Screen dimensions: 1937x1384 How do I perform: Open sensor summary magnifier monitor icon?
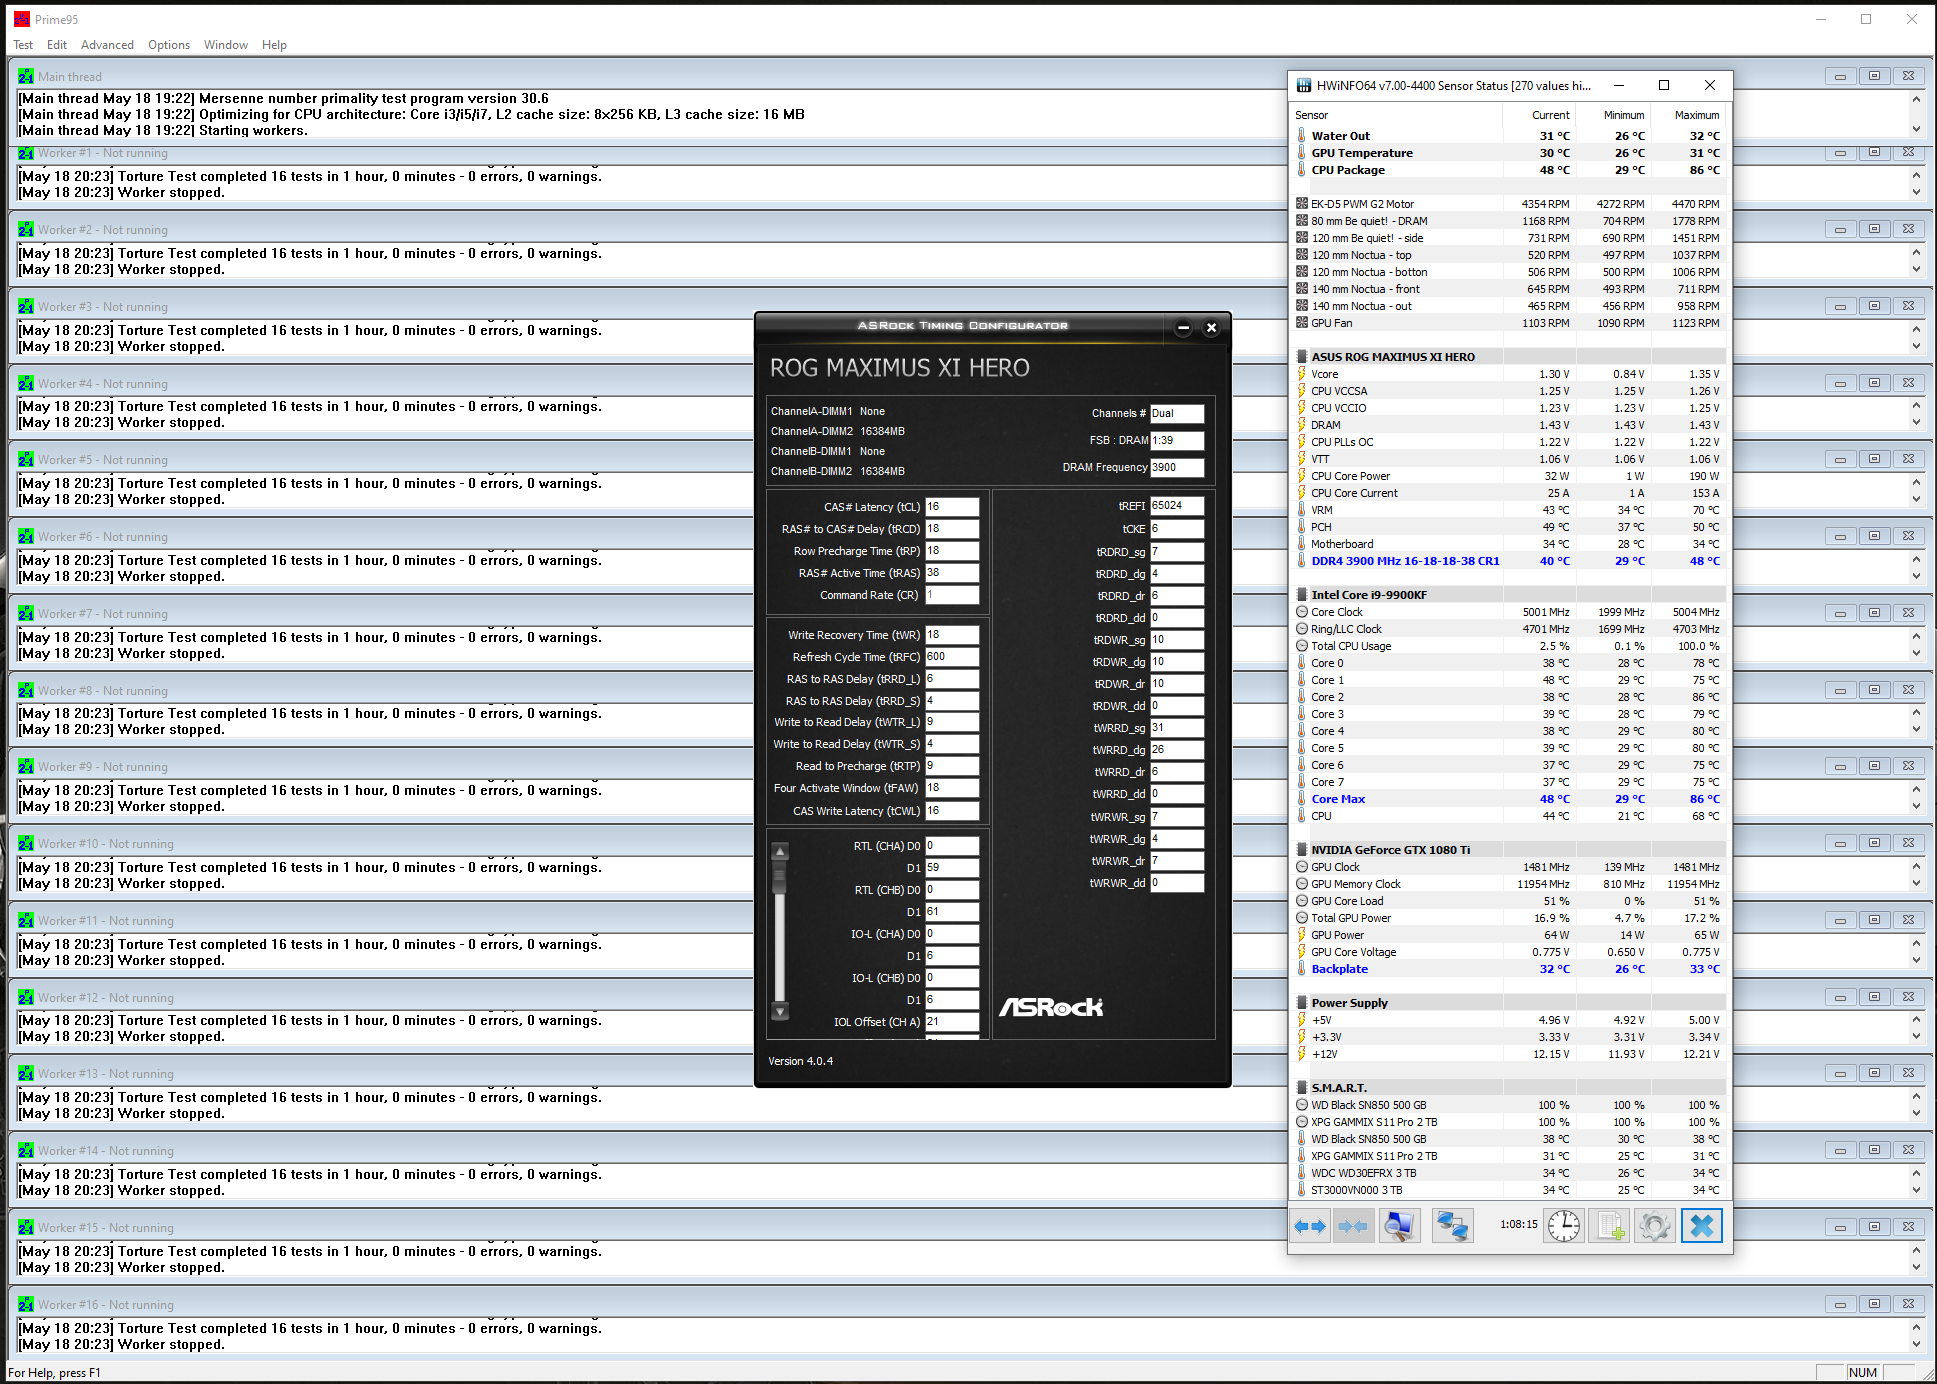[x=1399, y=1226]
